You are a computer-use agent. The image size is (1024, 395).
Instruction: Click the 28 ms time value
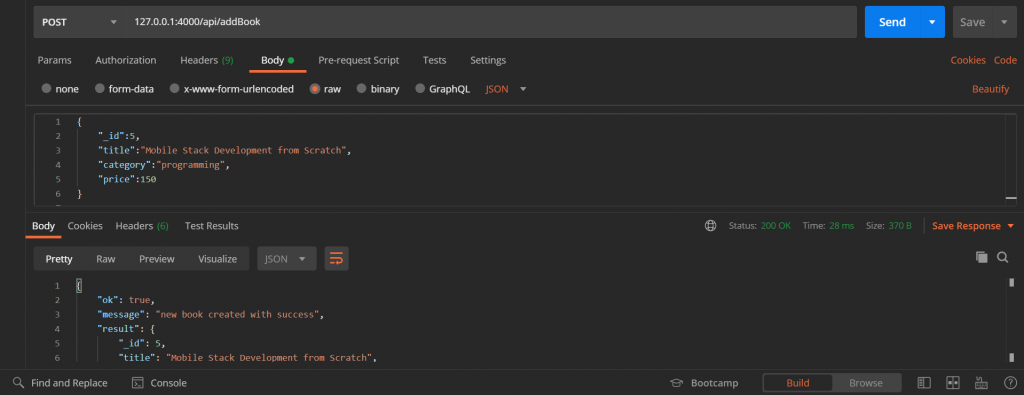842,226
